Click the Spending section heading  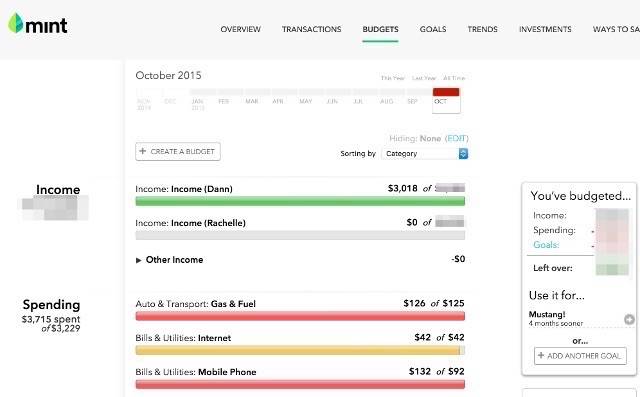(x=51, y=305)
